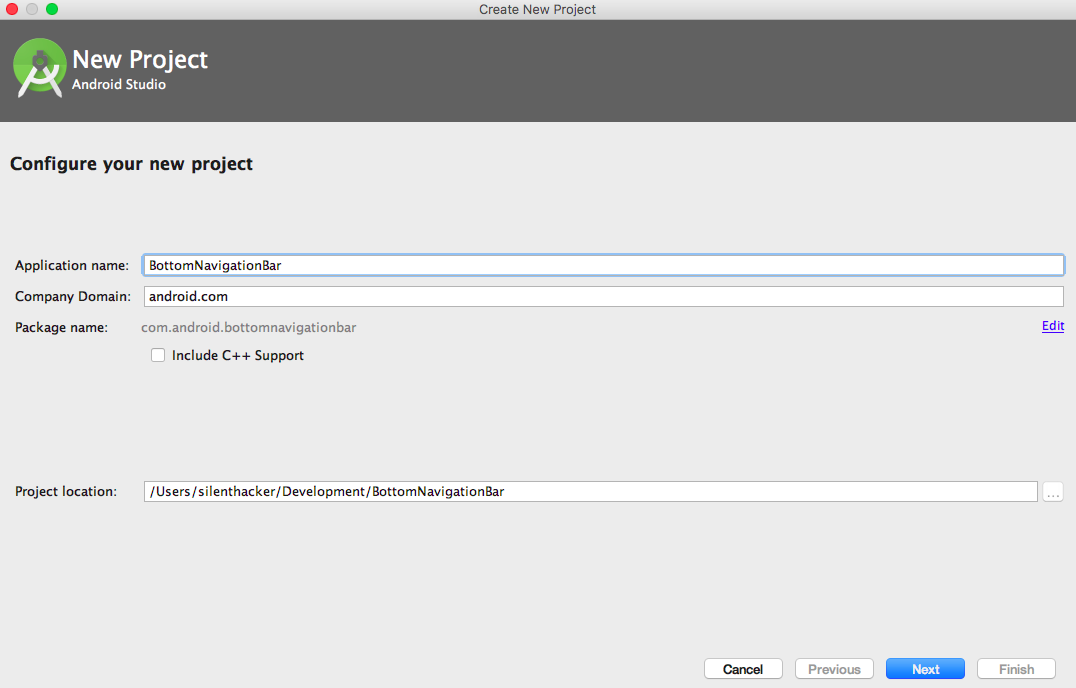Click the Include C++ Support label text
This screenshot has width=1076, height=688.
238,355
